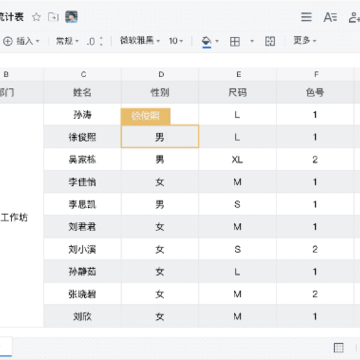Open the 更多 more menu
The image size is (360, 360).
(x=305, y=41)
